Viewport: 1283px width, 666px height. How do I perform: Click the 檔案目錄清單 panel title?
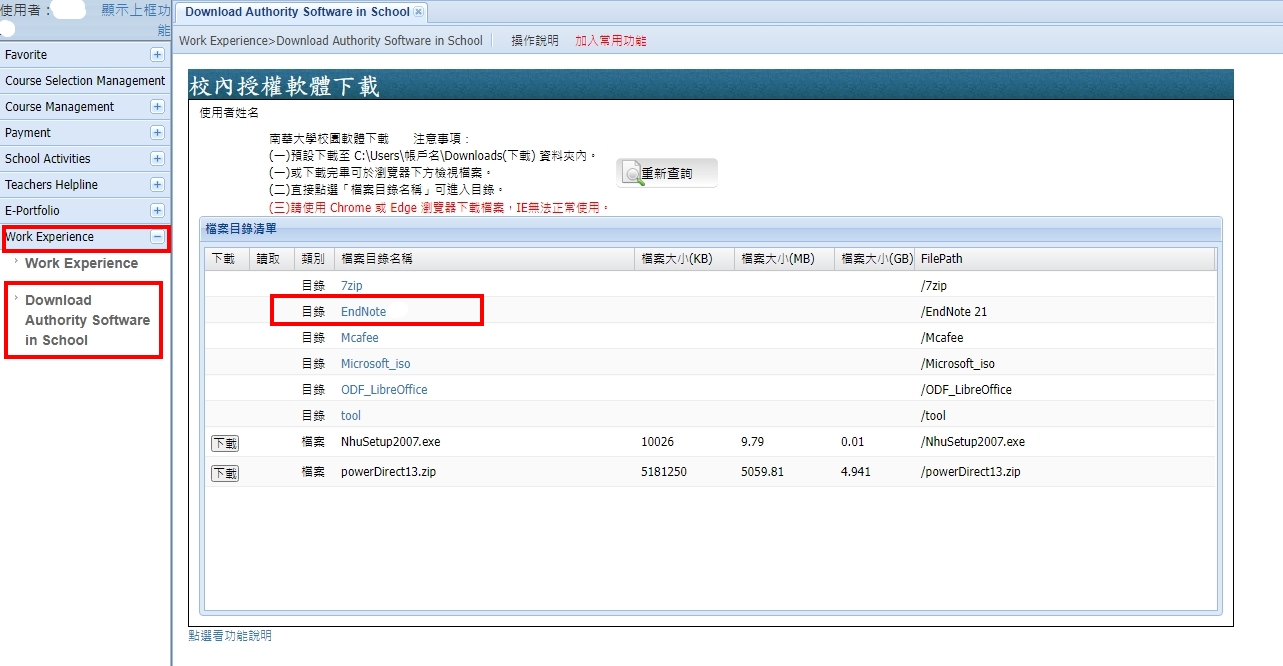241,229
